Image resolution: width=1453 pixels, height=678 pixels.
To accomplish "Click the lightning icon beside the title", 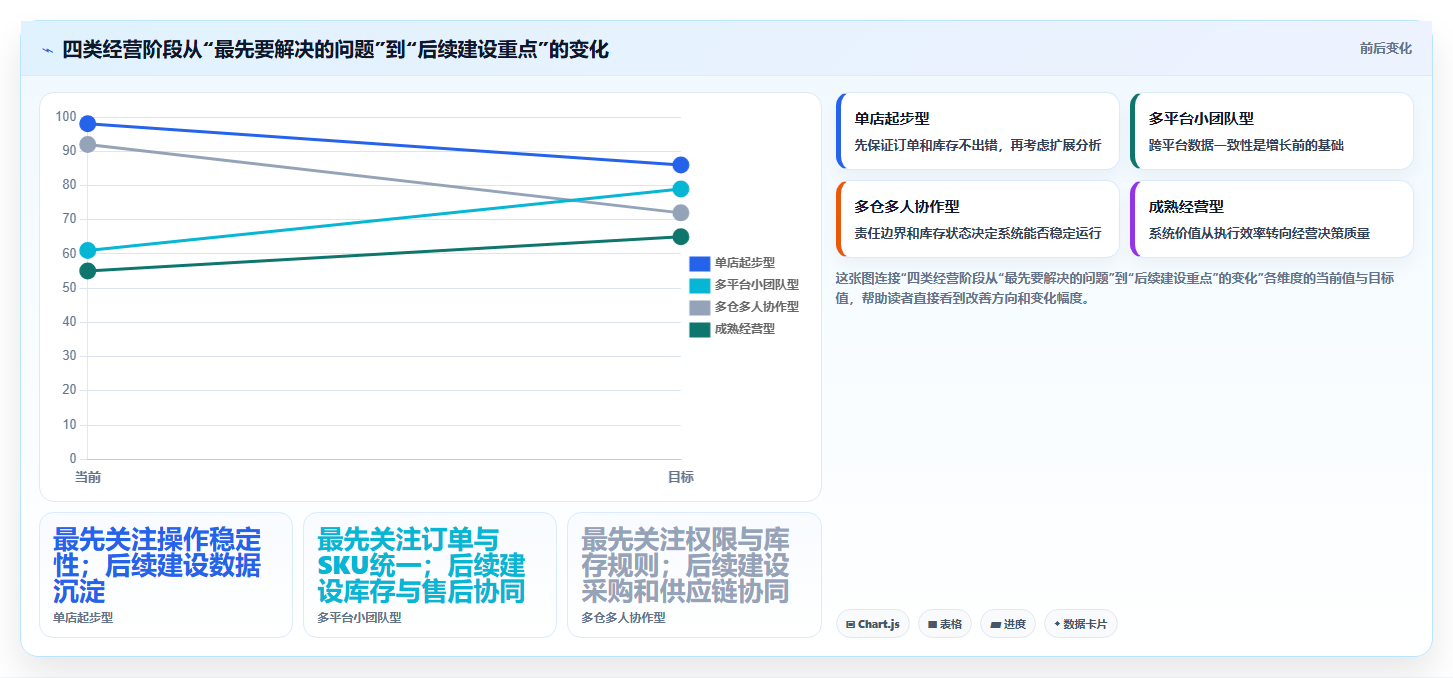I will (x=47, y=50).
